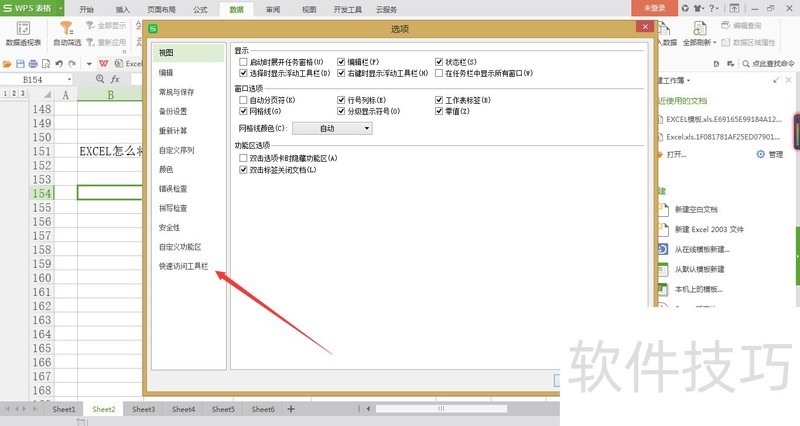800x426 pixels.
Task: Click the PivotTable (数据透视表) icon
Action: [x=23, y=28]
